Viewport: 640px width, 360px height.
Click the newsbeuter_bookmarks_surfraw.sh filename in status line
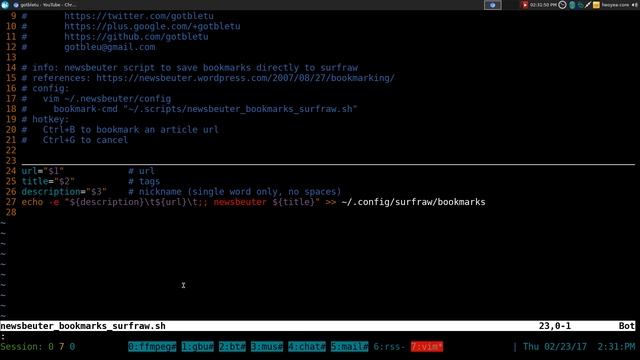(x=83, y=326)
